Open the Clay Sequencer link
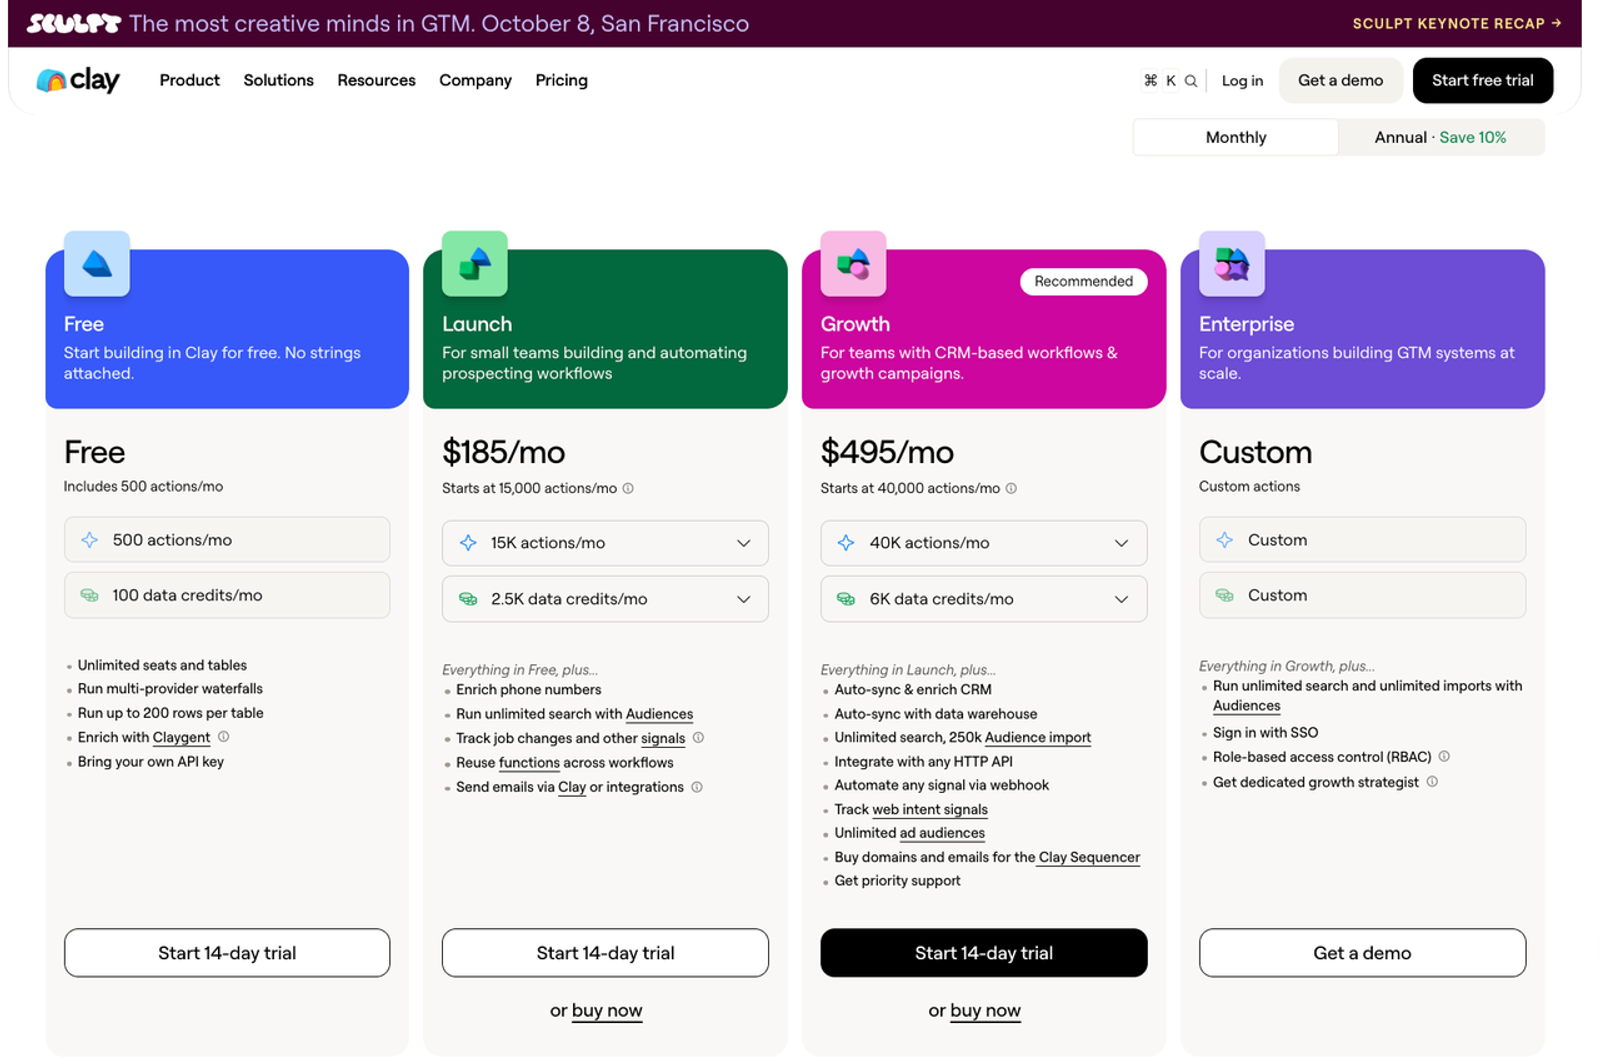Image resolution: width=1600 pixels, height=1060 pixels. click(1089, 857)
